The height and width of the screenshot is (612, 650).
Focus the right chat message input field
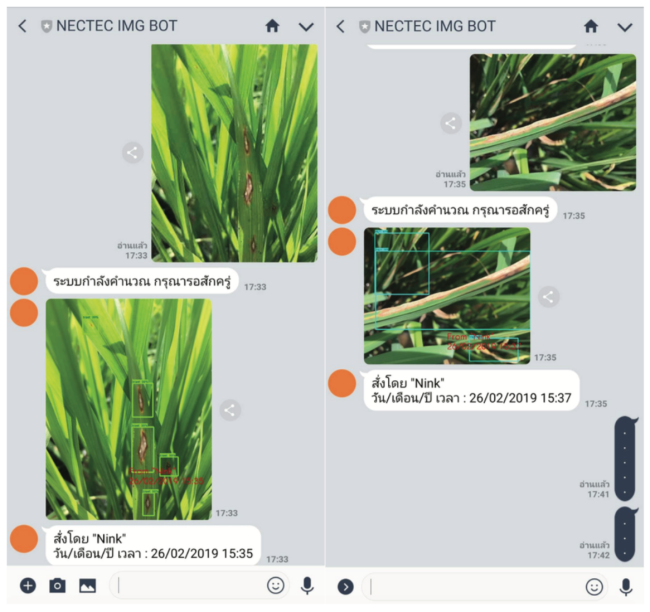tap(485, 587)
